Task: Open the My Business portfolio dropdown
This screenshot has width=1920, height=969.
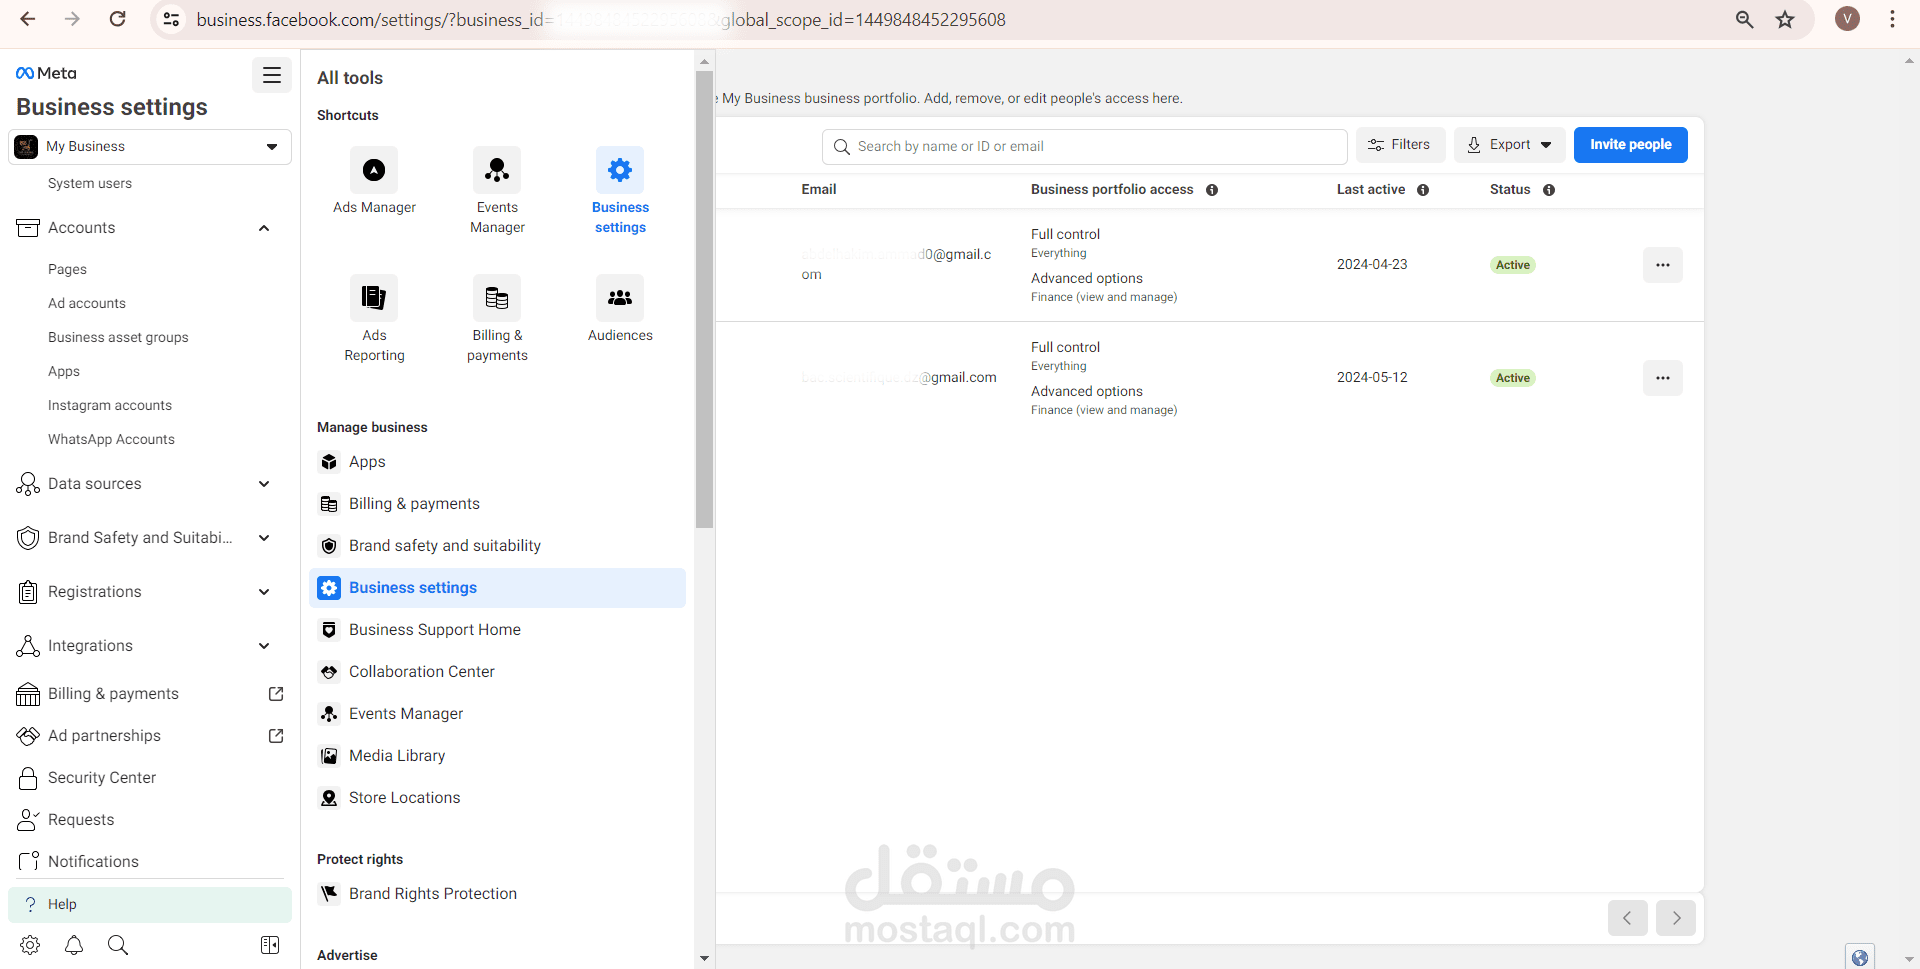Action: click(x=150, y=146)
